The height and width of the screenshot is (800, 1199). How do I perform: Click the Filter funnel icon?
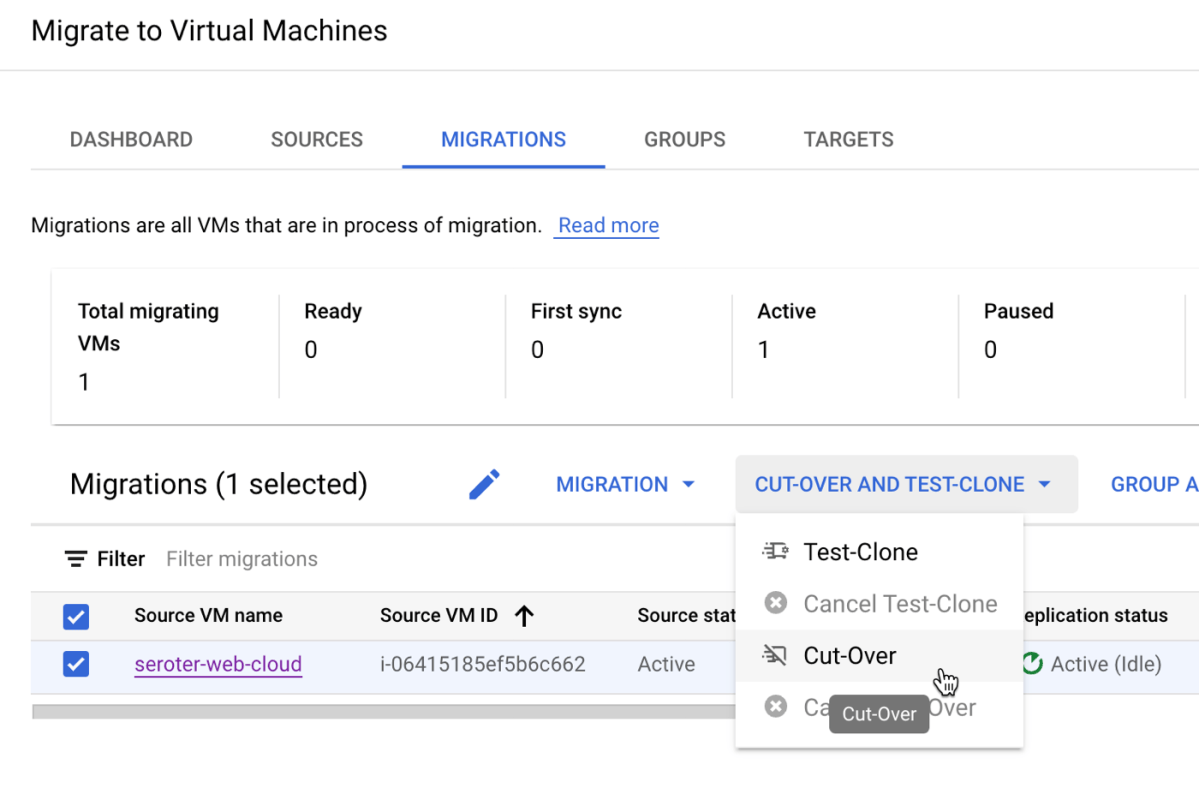click(x=75, y=558)
